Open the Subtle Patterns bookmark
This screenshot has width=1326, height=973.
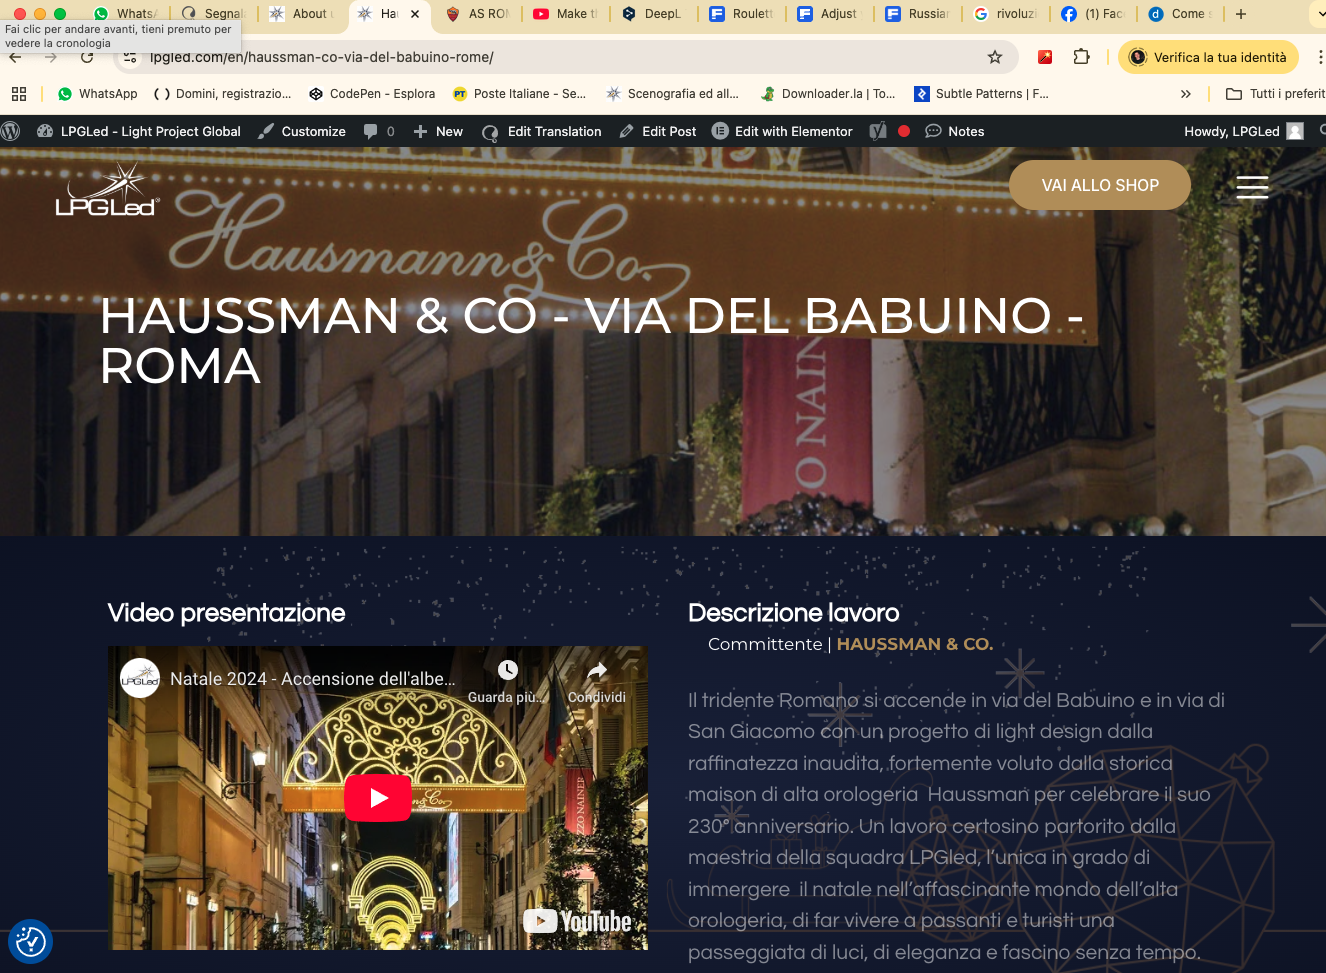pyautogui.click(x=981, y=94)
